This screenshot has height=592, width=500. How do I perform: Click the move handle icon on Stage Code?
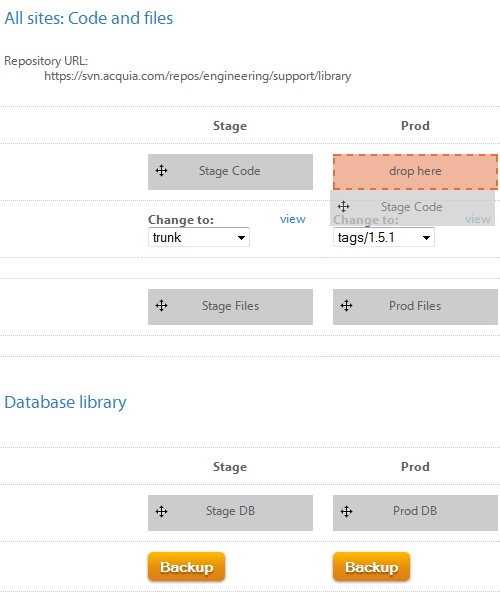pos(162,171)
